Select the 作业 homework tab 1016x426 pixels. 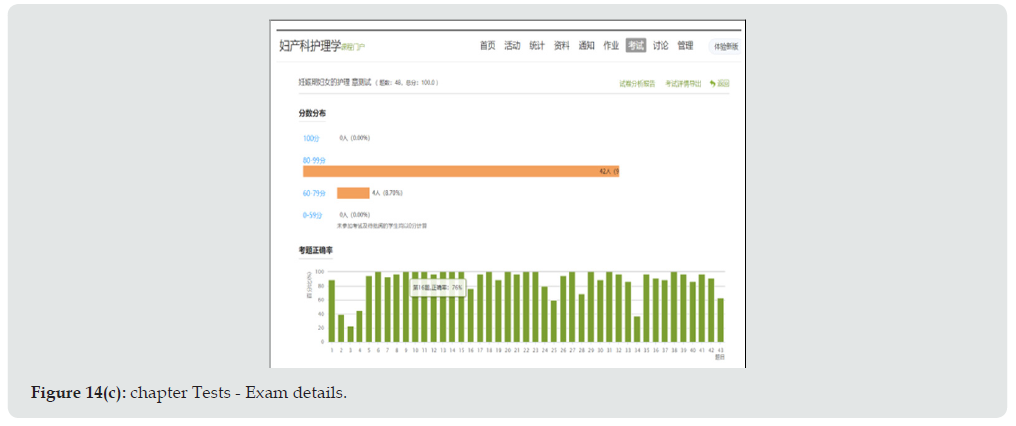click(x=611, y=46)
